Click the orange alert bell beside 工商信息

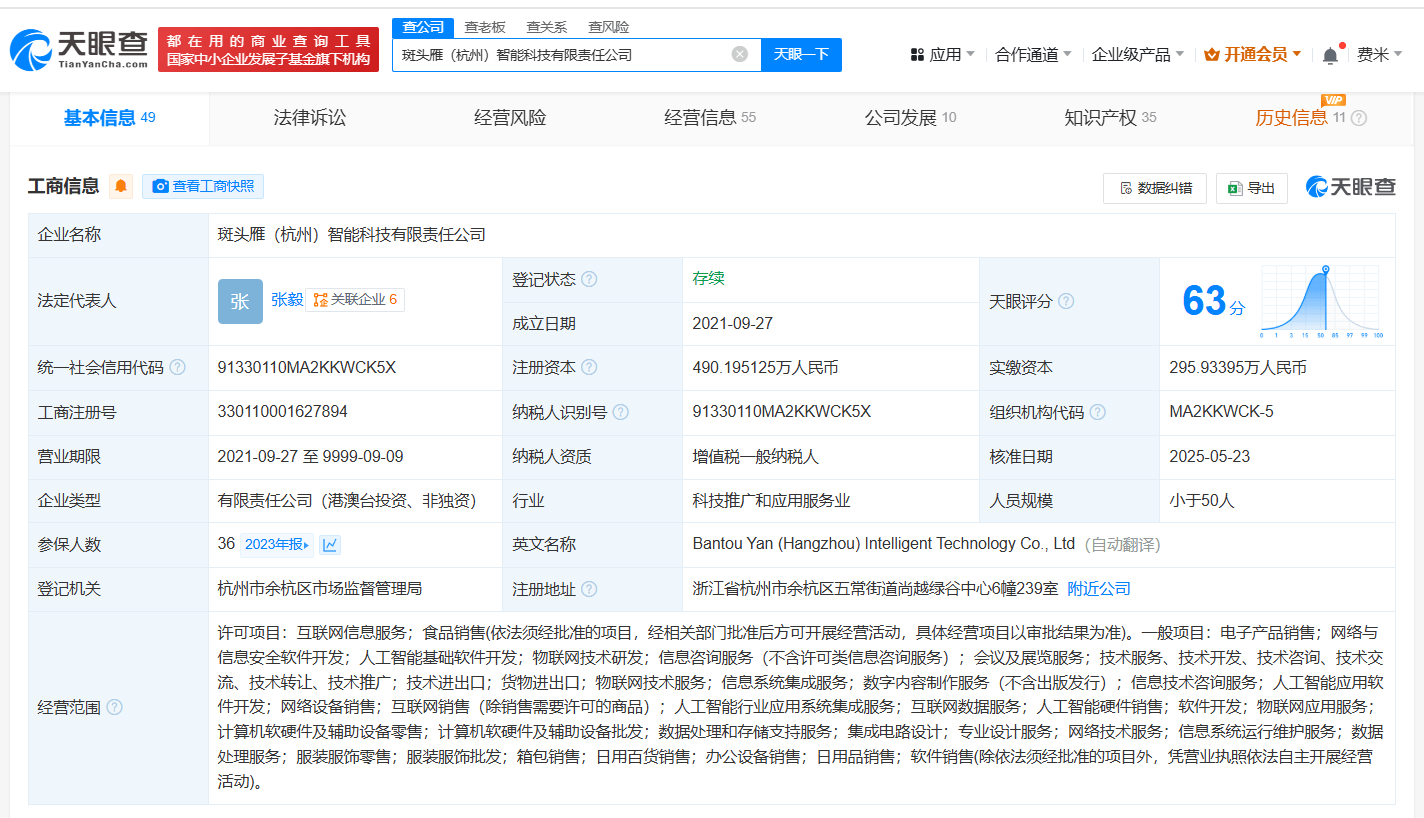point(121,186)
